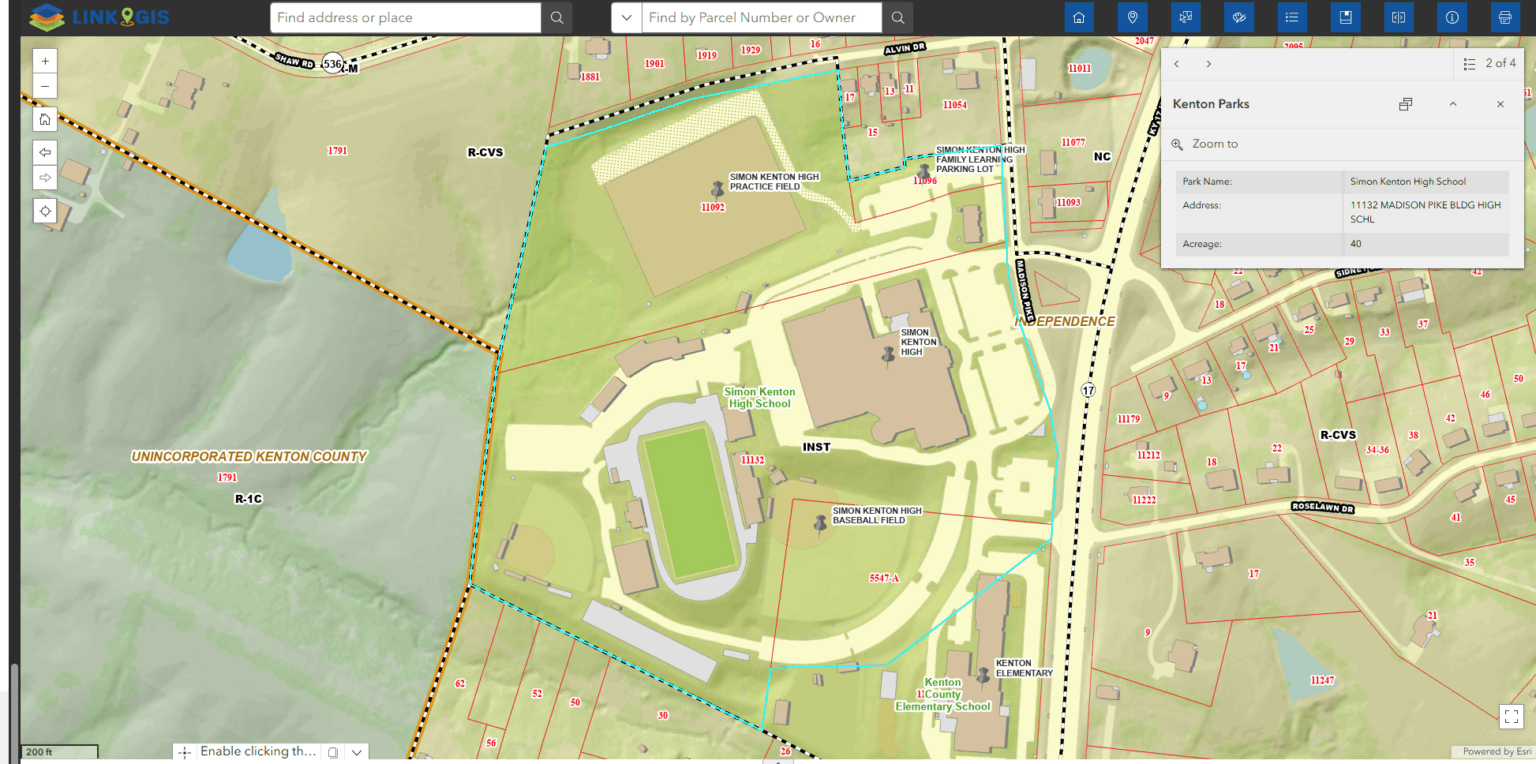Open the Basemap gallery icon
The image size is (1536, 764).
click(x=1239, y=17)
